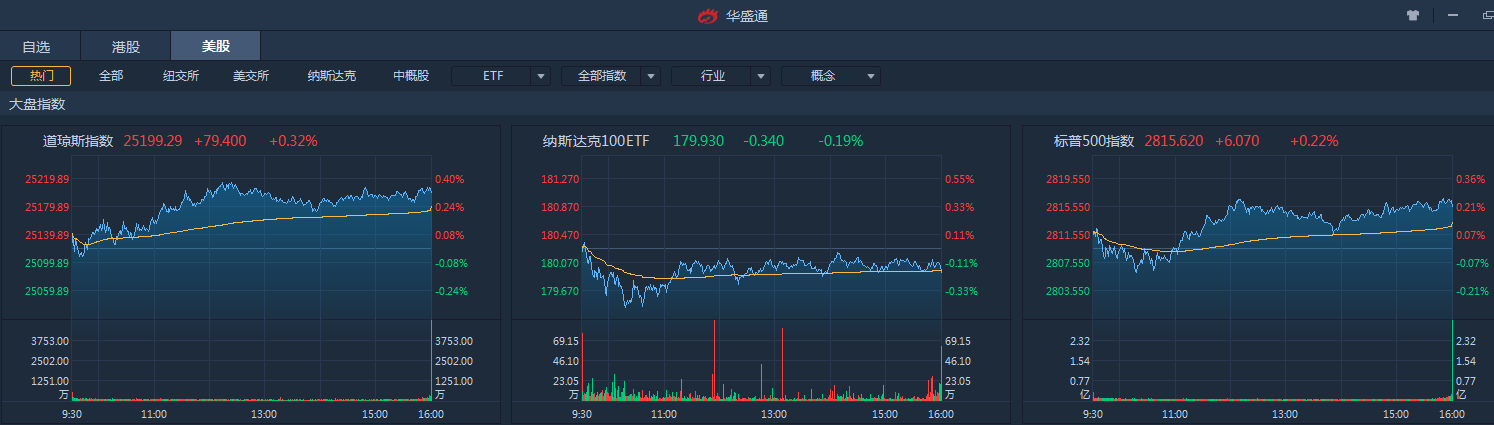Image resolution: width=1494 pixels, height=425 pixels.
Task: Open the 港股 market tab
Action: pyautogui.click(x=126, y=47)
